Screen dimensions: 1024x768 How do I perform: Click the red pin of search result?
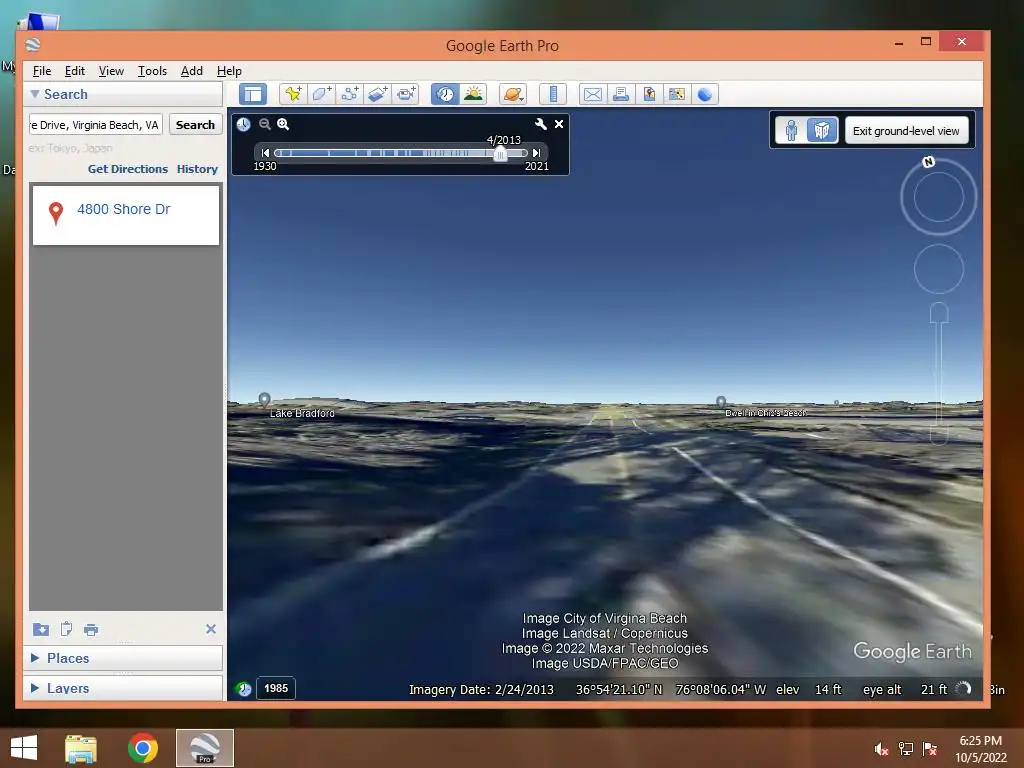click(x=56, y=212)
